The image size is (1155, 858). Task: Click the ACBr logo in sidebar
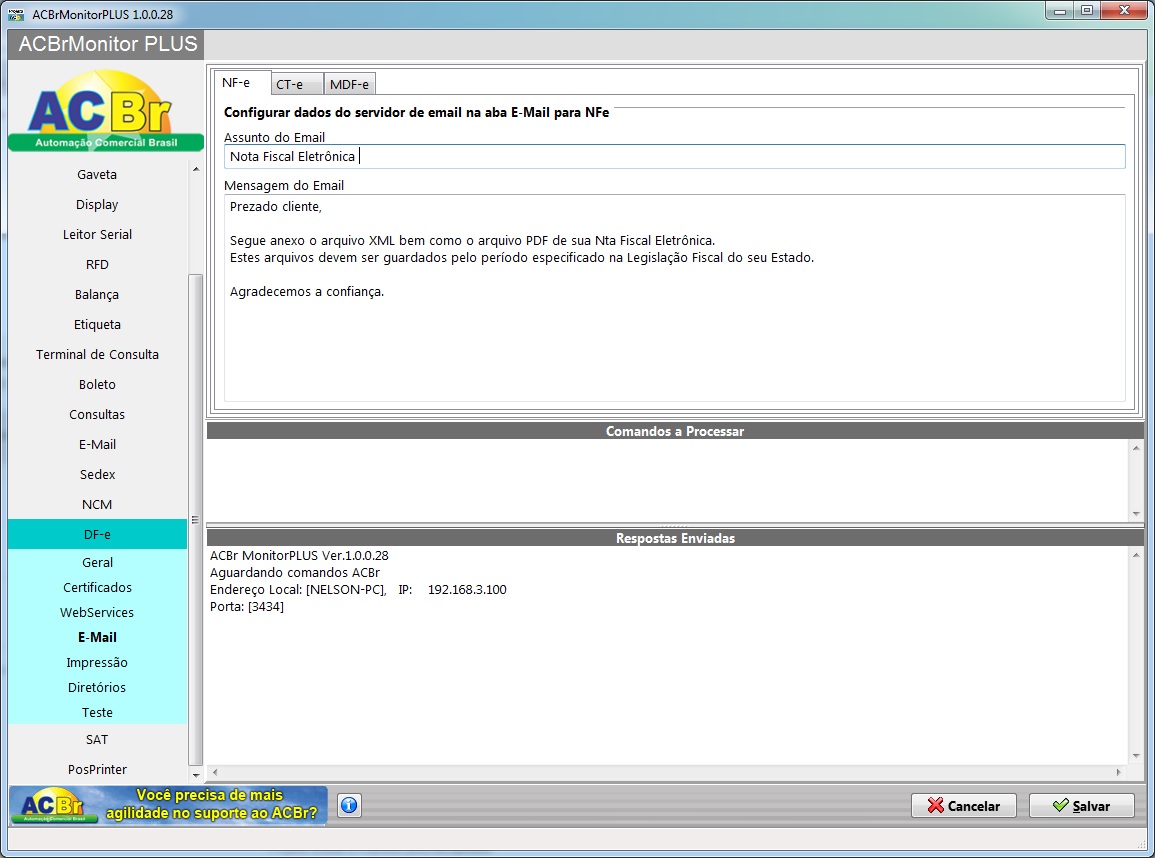pyautogui.click(x=105, y=110)
